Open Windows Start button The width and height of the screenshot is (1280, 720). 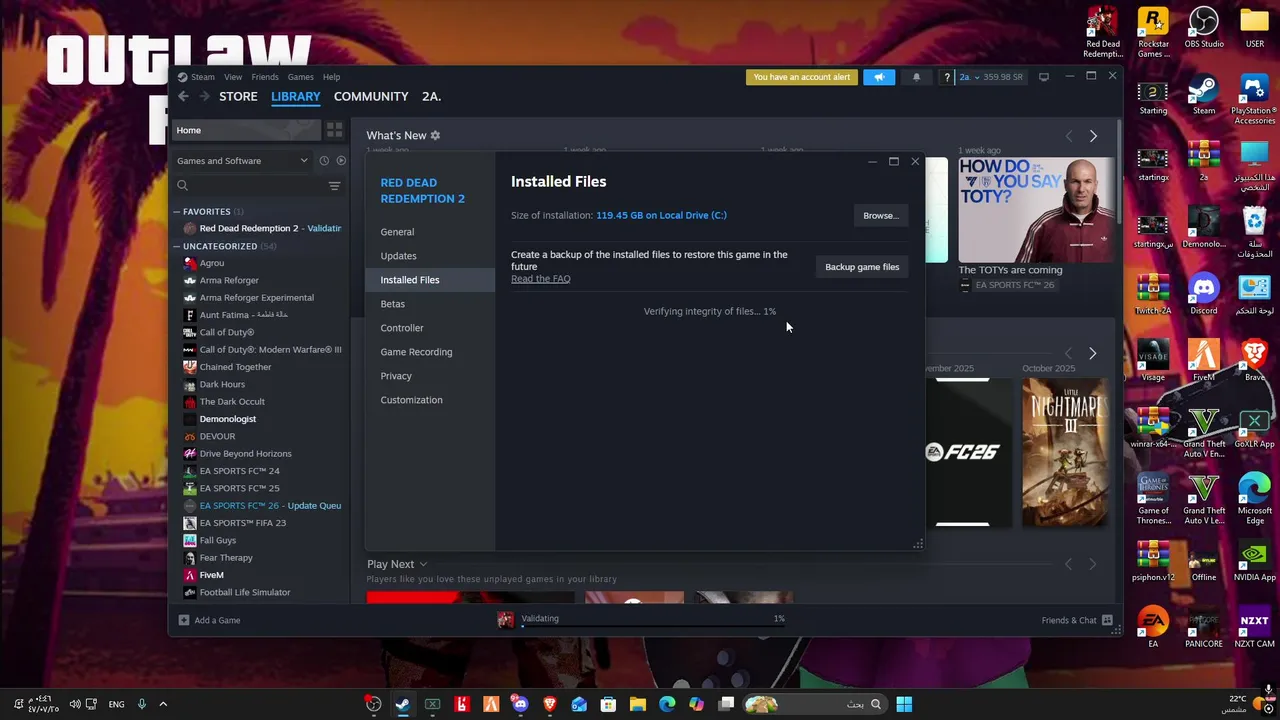pyautogui.click(x=904, y=704)
